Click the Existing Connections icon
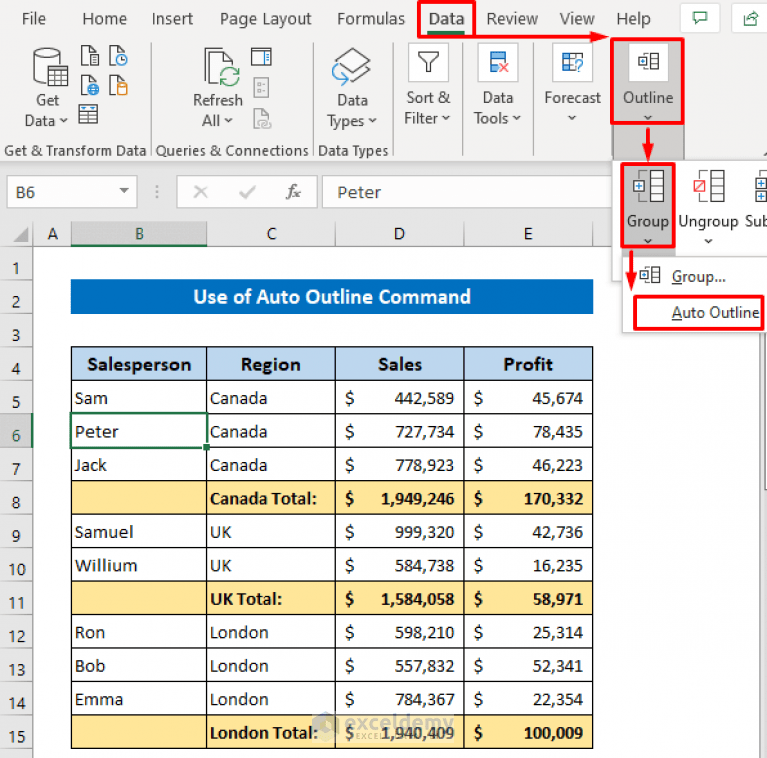 (x=118, y=85)
